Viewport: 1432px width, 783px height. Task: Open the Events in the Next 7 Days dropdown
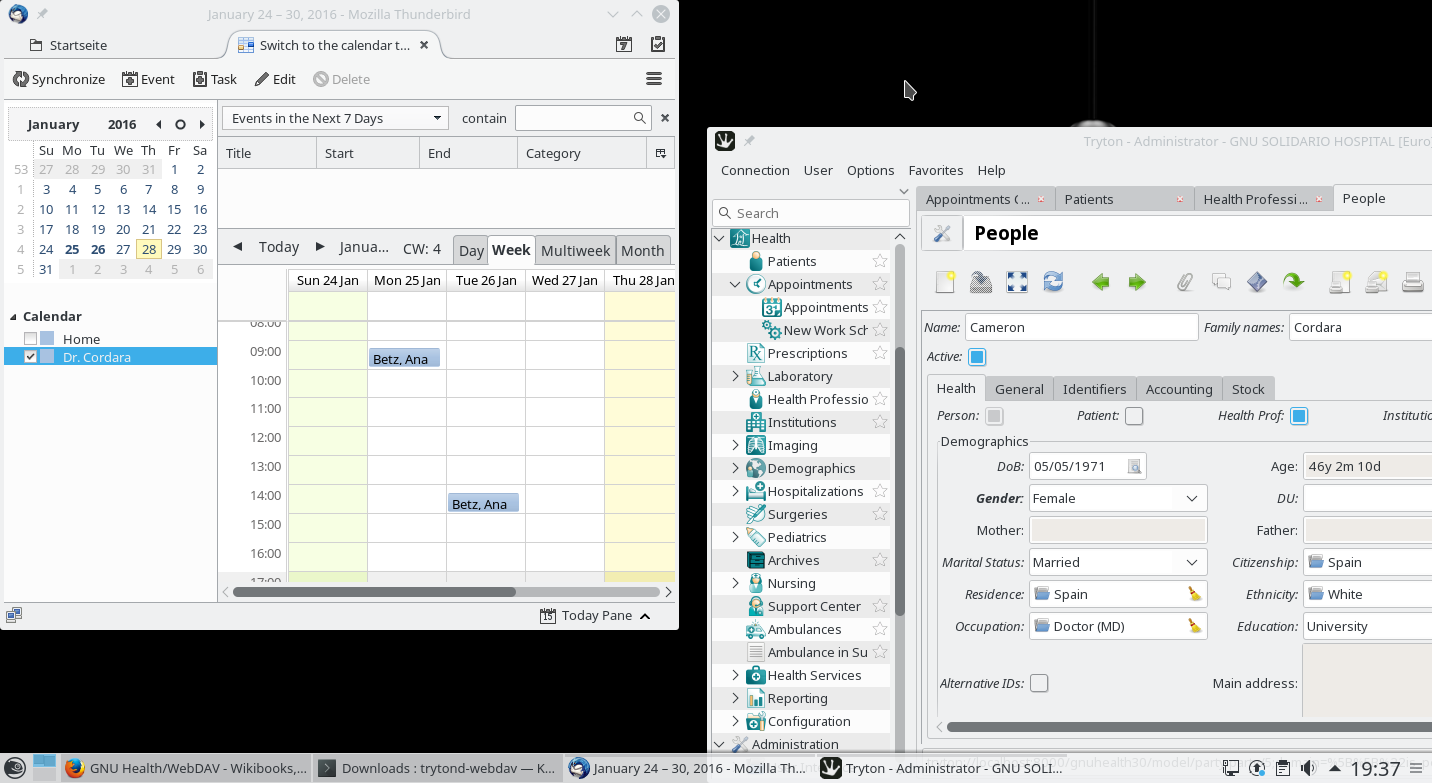(x=335, y=118)
